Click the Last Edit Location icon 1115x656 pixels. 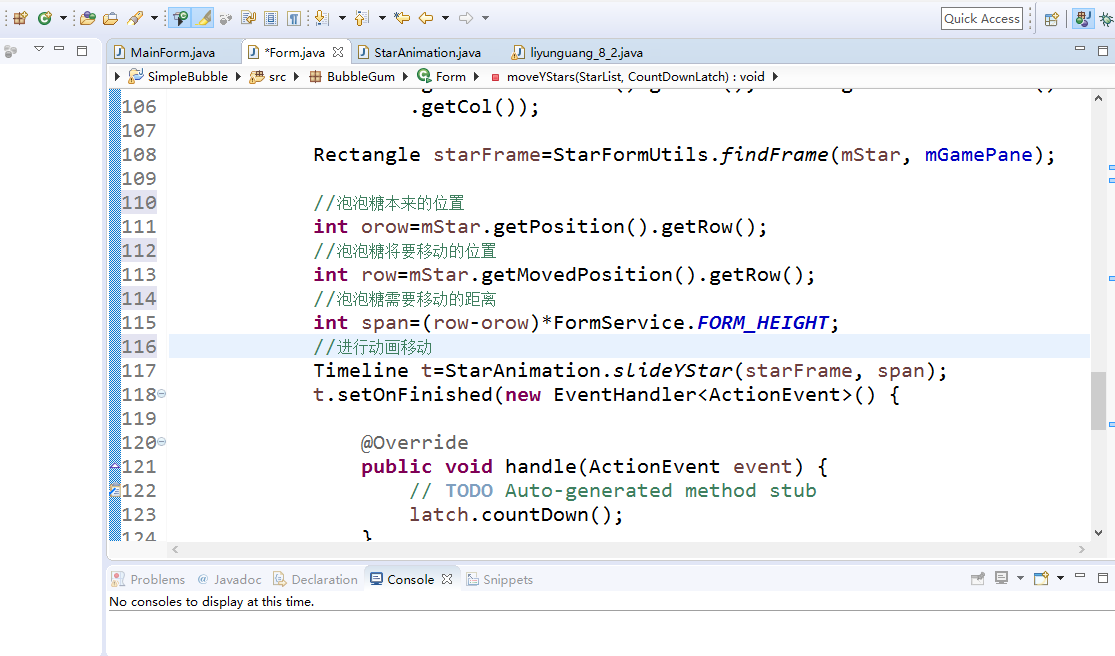click(x=402, y=18)
